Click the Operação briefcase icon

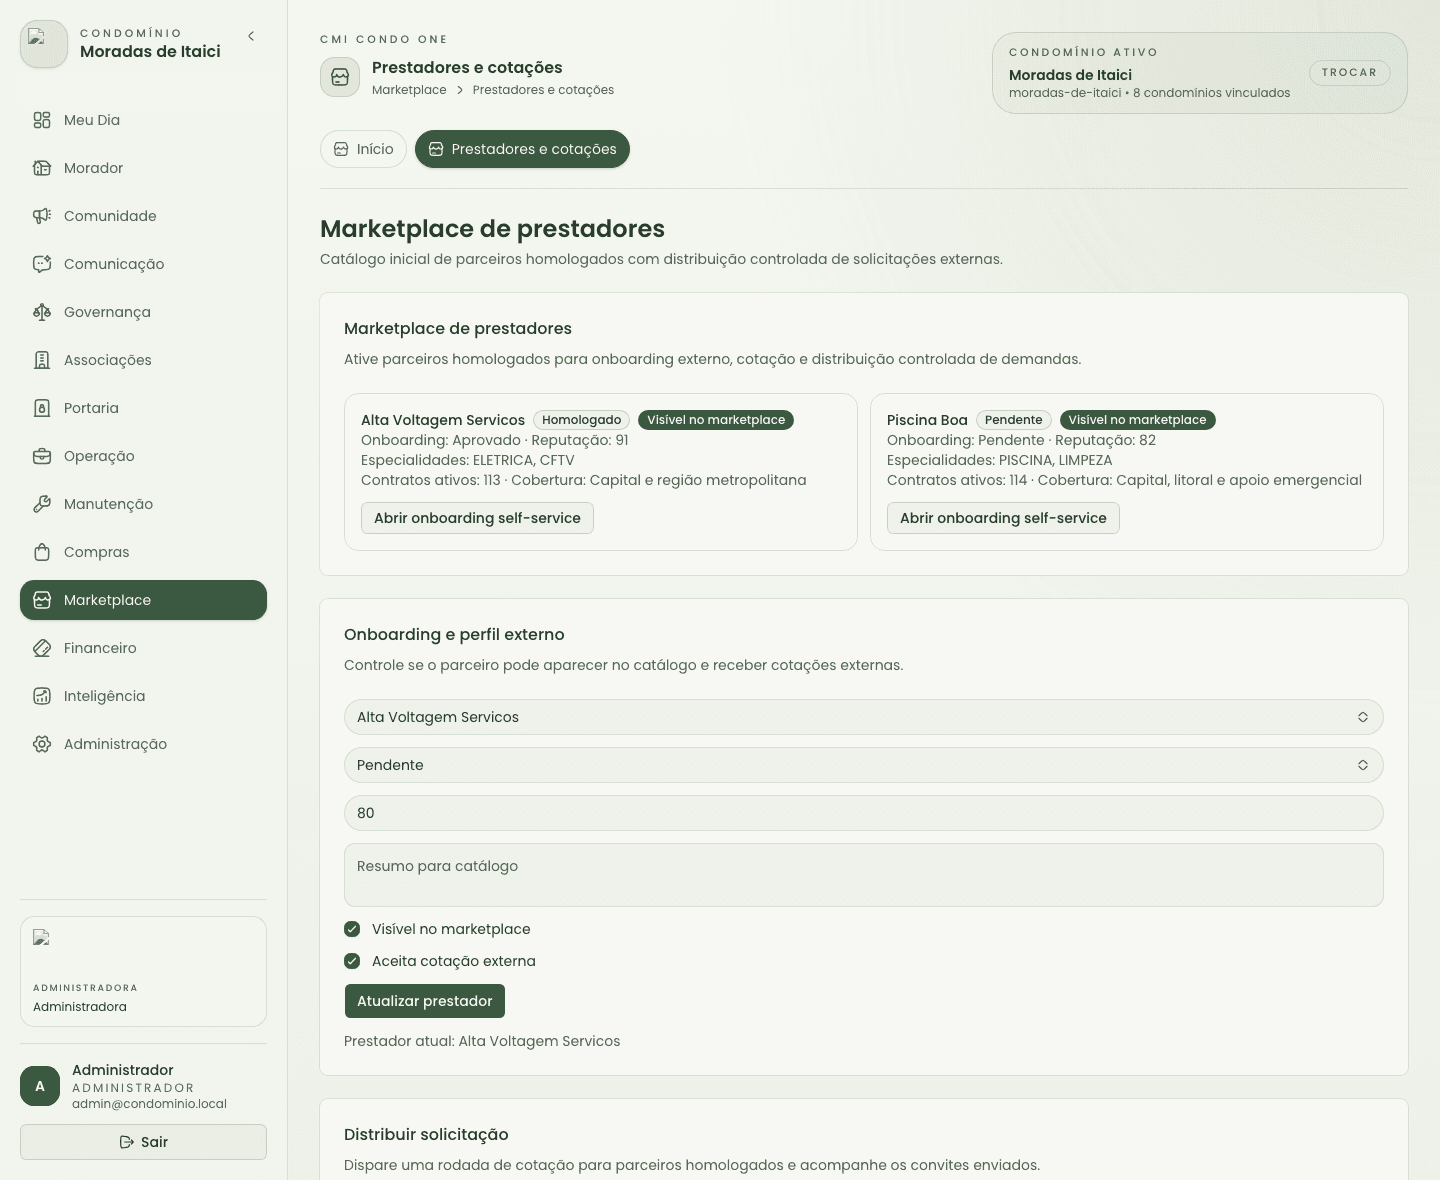[42, 456]
